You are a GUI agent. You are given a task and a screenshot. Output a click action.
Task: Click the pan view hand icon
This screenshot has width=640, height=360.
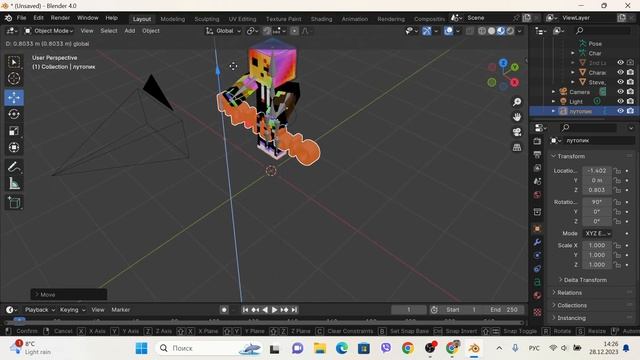tap(517, 117)
